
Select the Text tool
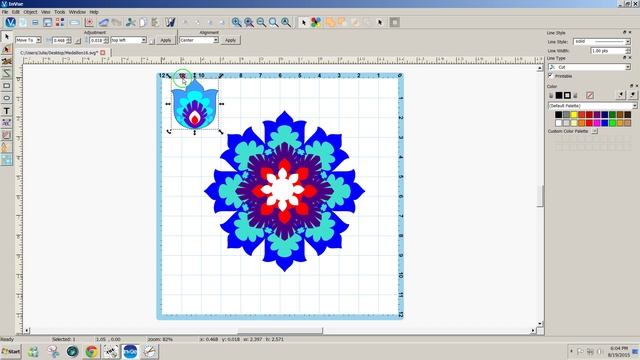7,111
